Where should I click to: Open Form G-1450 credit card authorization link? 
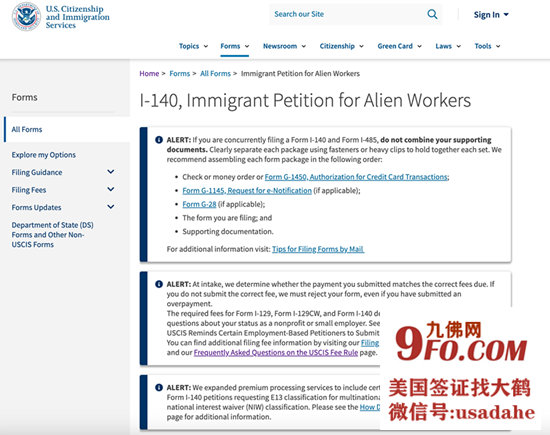pyautogui.click(x=356, y=177)
